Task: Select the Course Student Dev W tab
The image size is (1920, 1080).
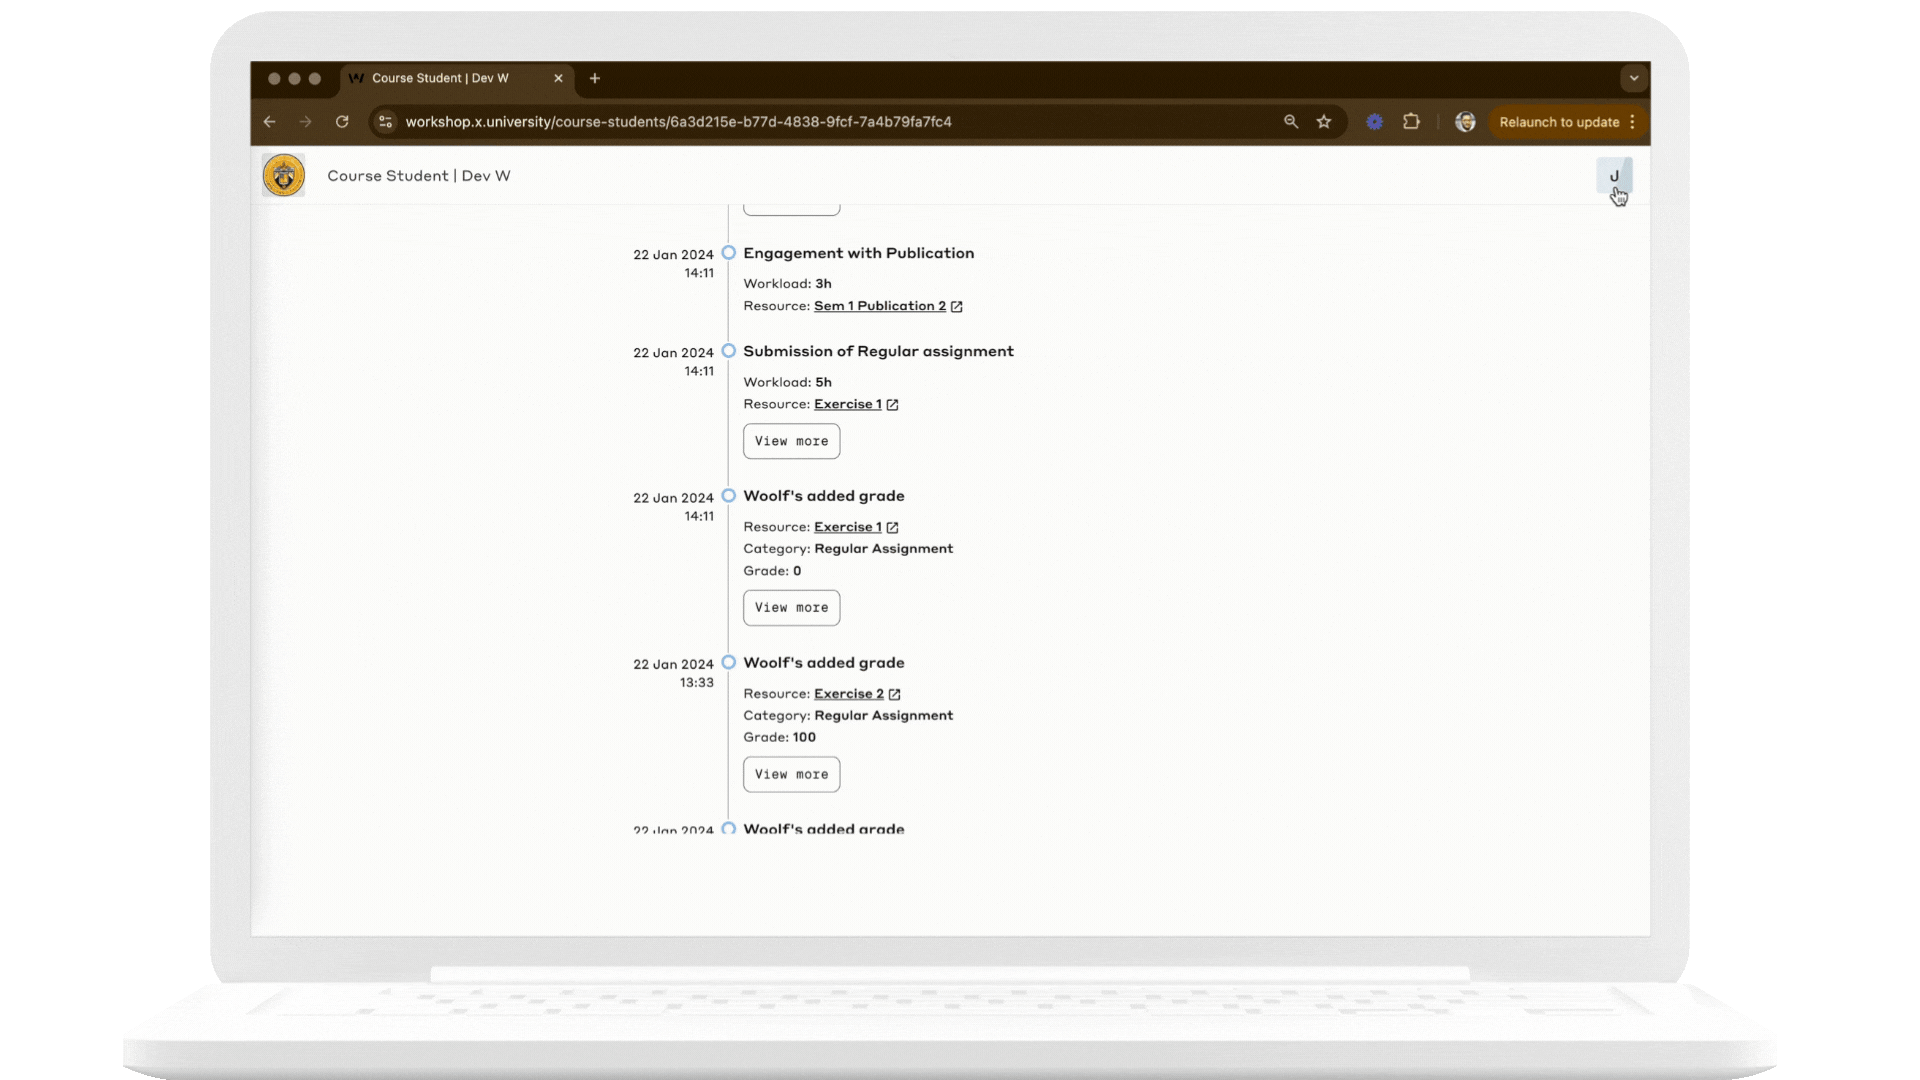Action: pos(440,78)
